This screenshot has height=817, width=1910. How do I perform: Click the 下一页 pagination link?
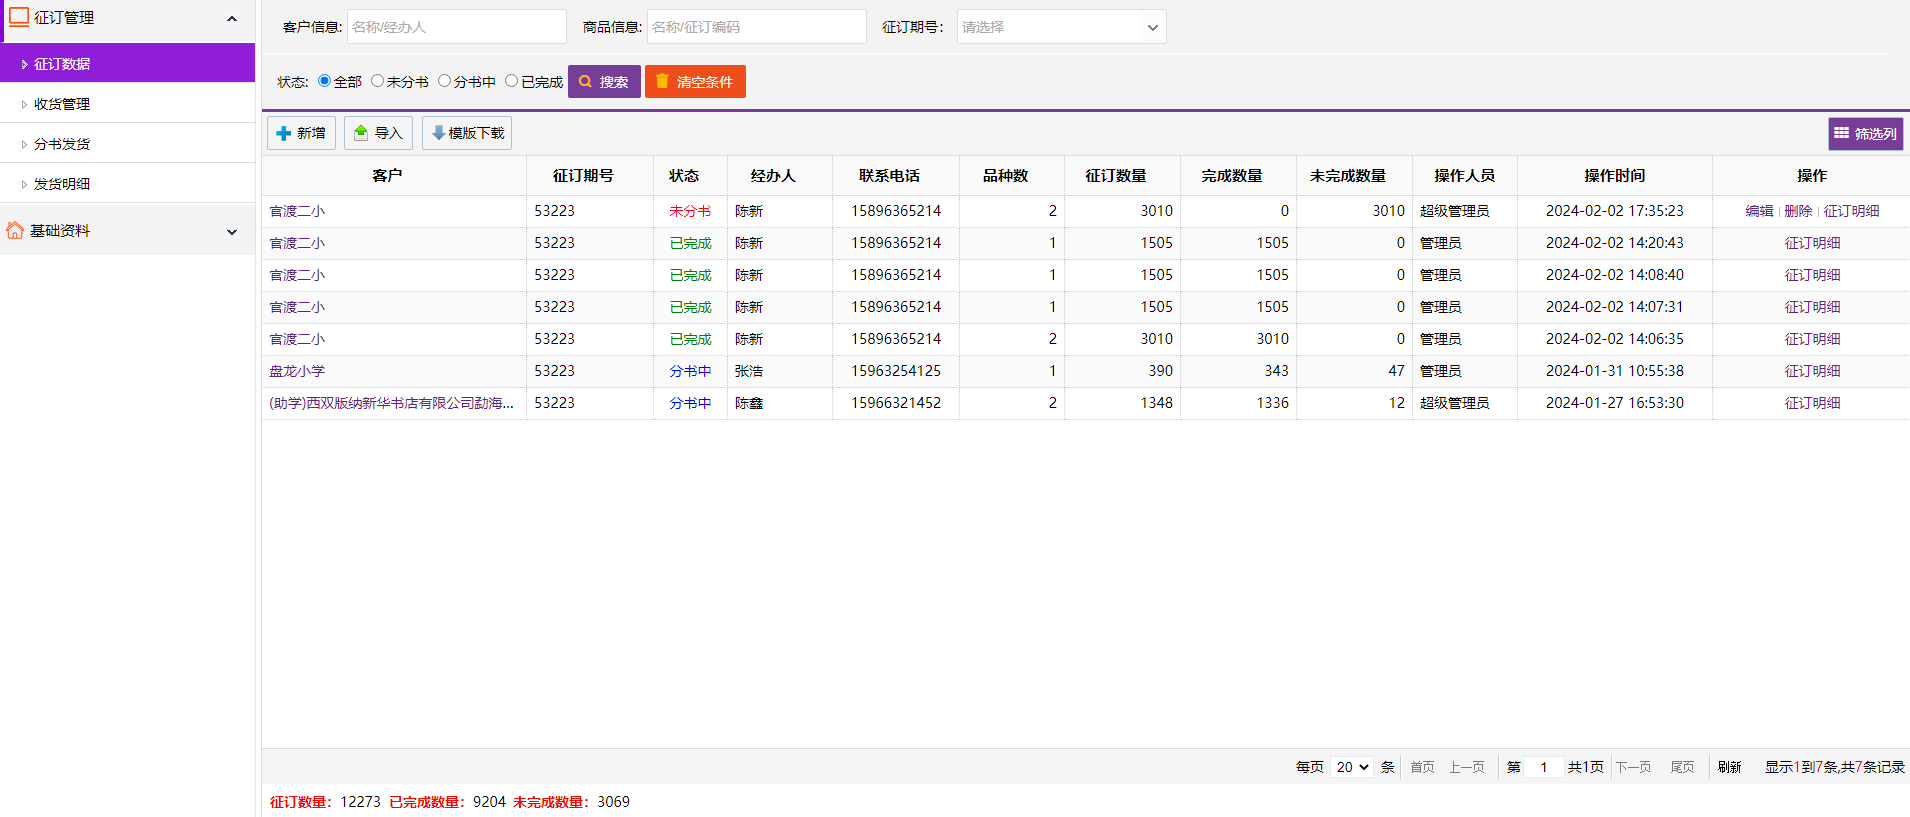(x=1633, y=767)
